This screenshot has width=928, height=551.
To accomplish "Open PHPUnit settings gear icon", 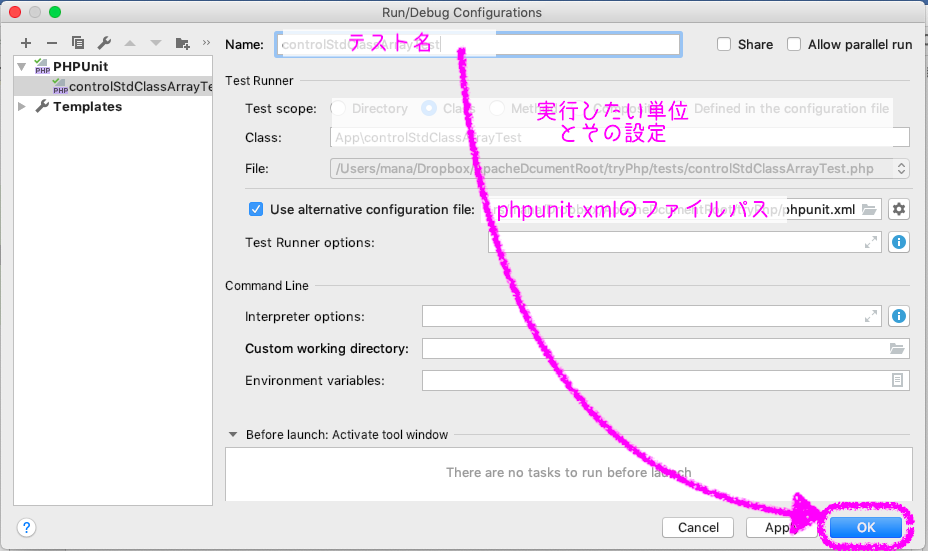I will click(898, 209).
